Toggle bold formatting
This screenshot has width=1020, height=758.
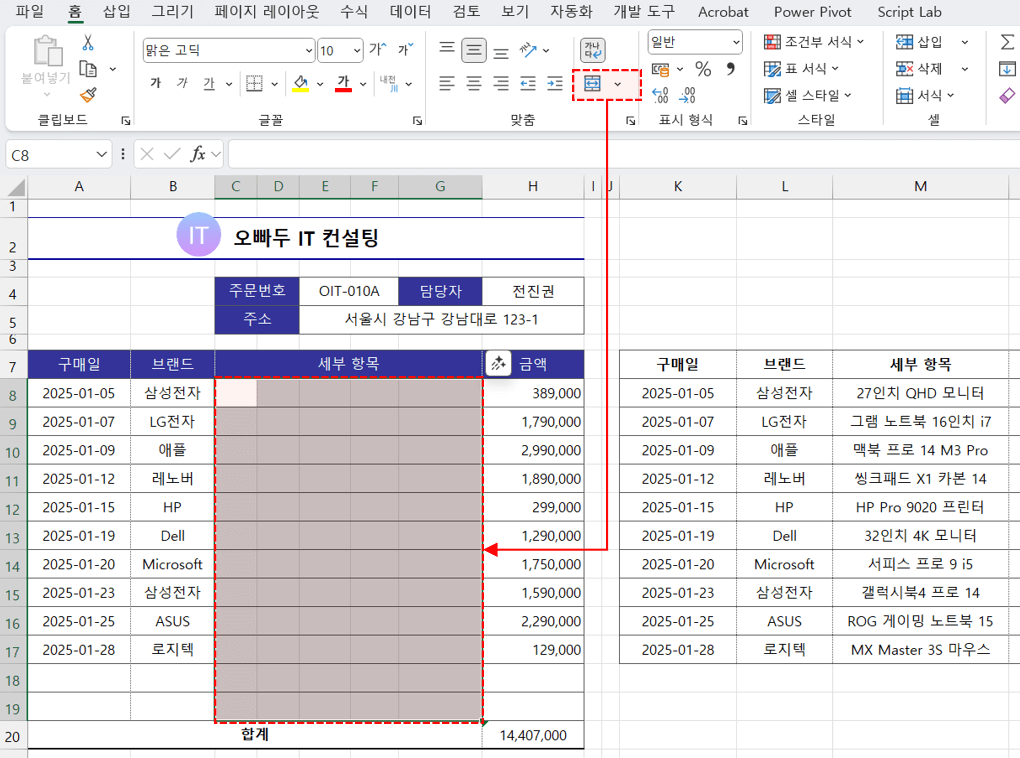pos(155,84)
